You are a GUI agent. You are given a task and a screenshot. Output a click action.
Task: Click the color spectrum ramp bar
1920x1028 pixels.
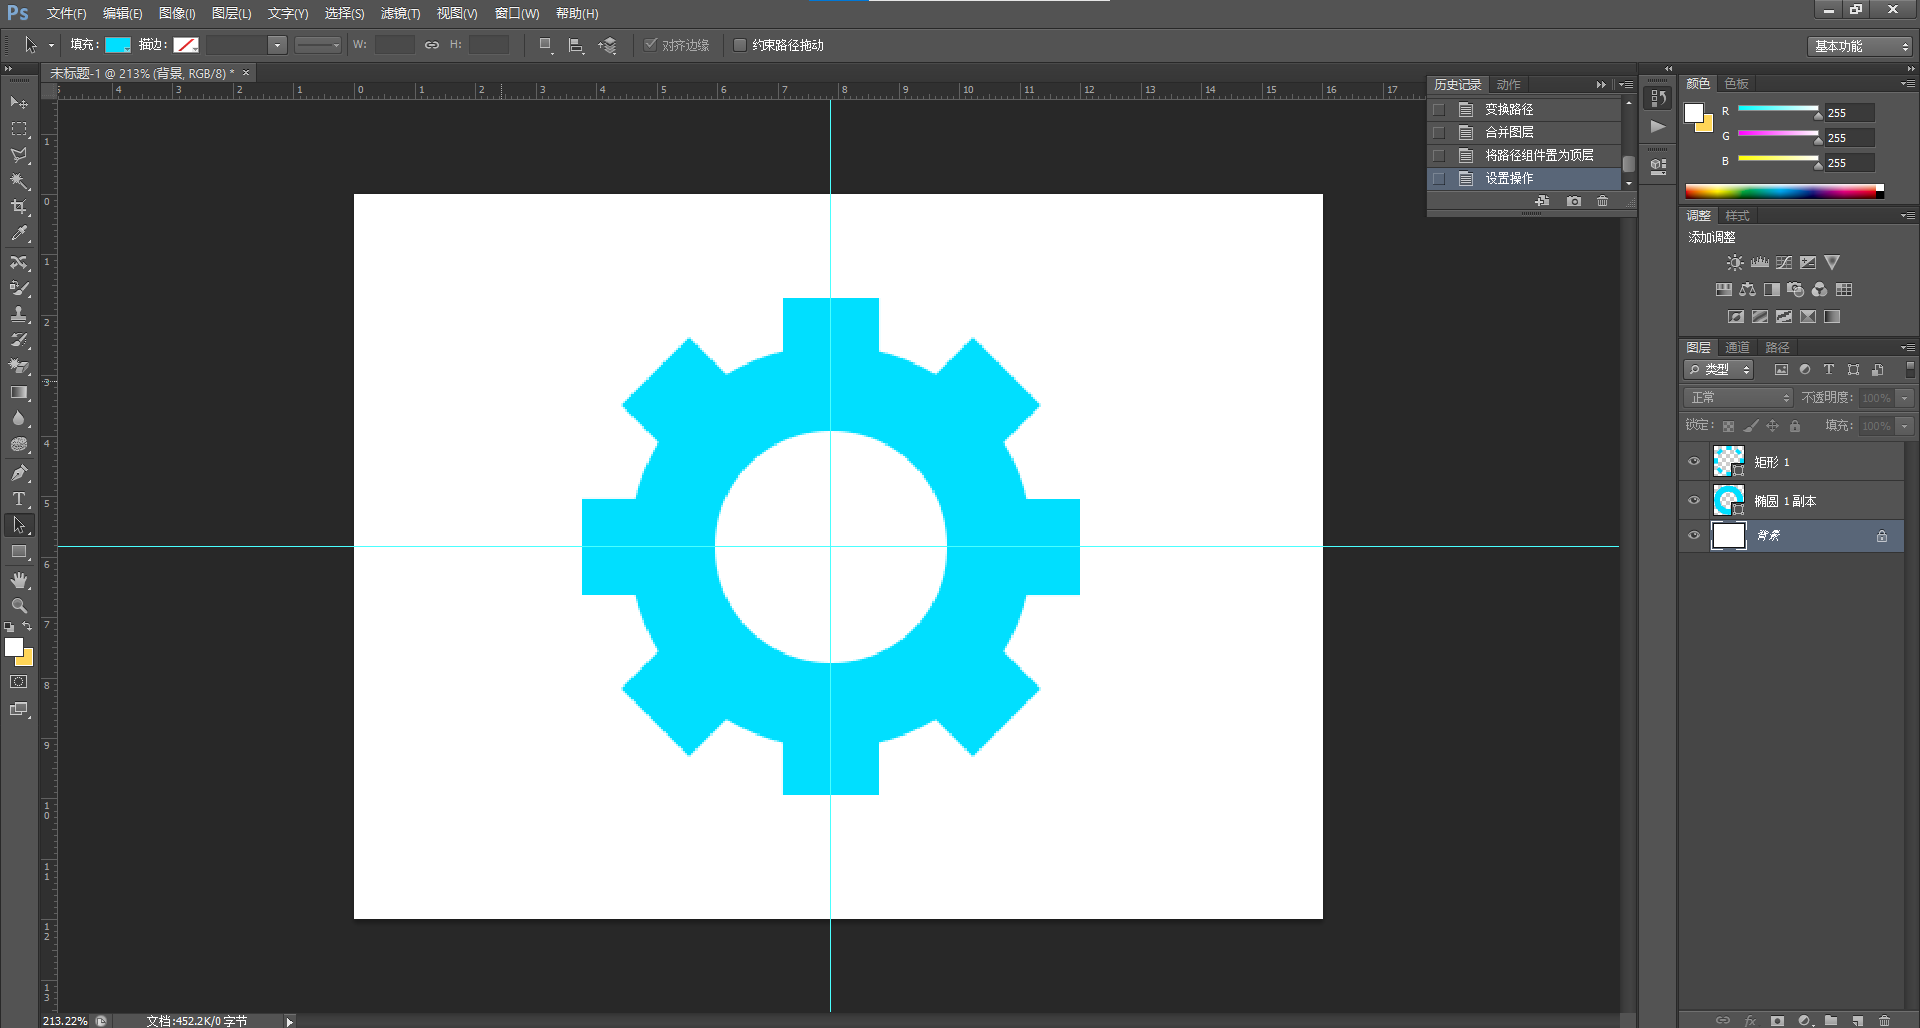pyautogui.click(x=1784, y=191)
